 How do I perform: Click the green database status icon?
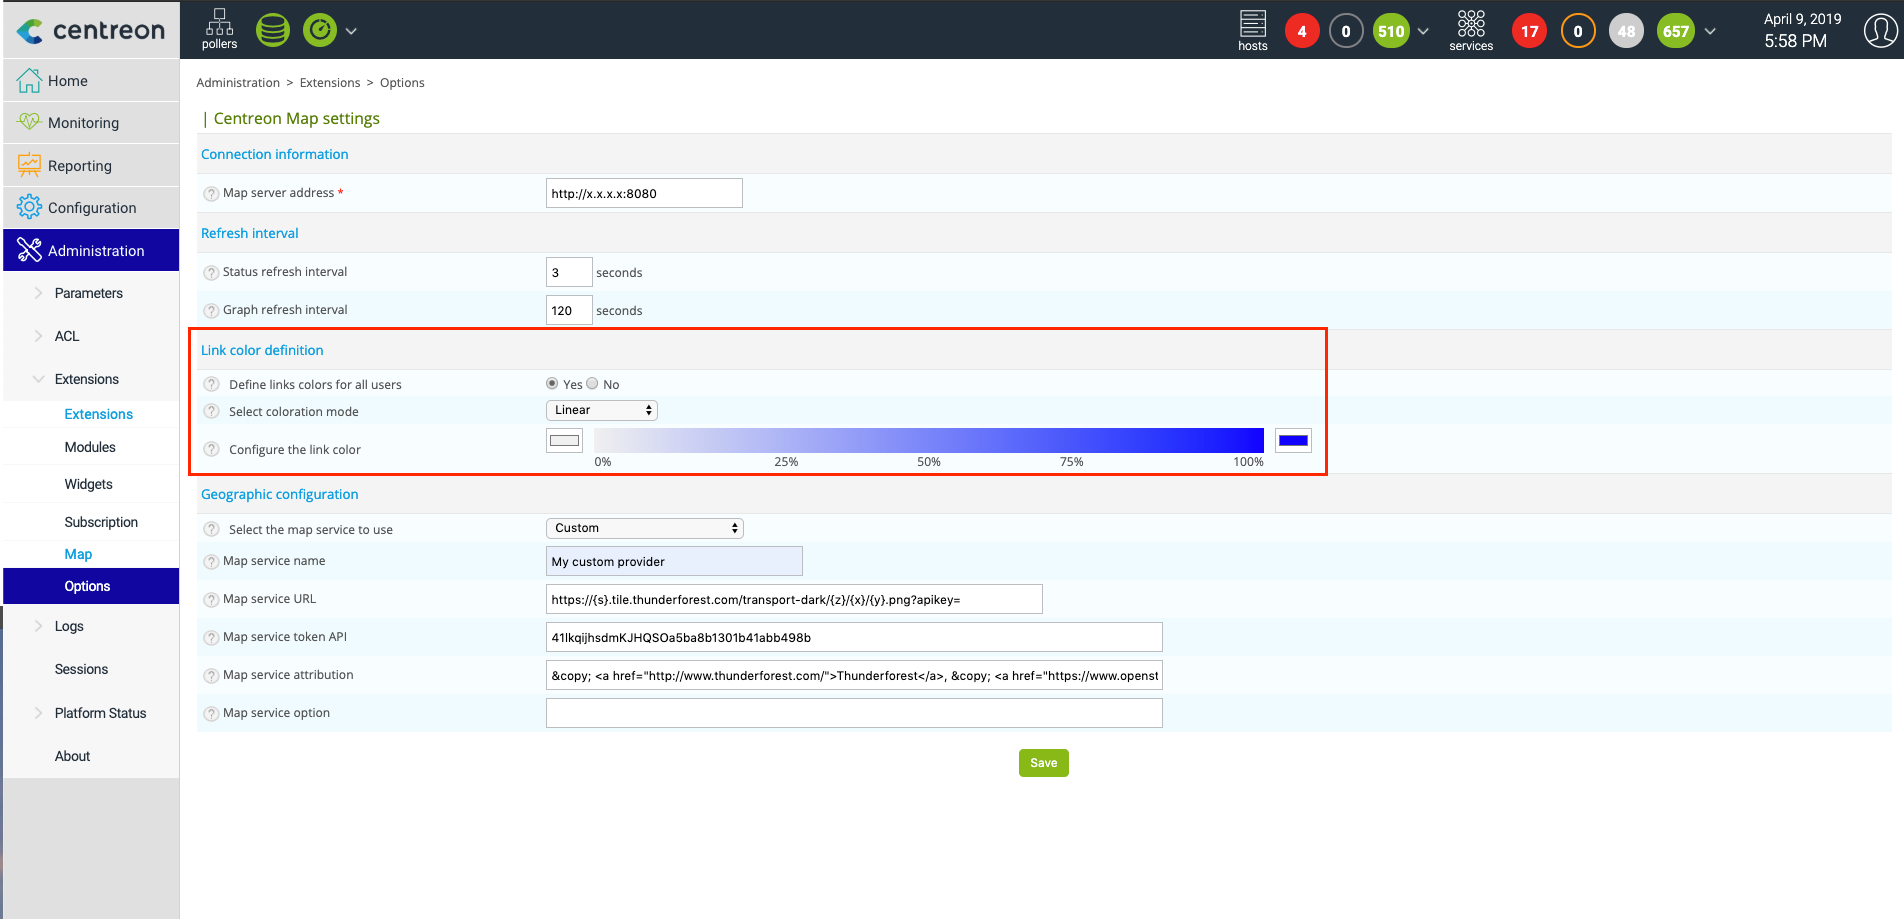coord(273,30)
